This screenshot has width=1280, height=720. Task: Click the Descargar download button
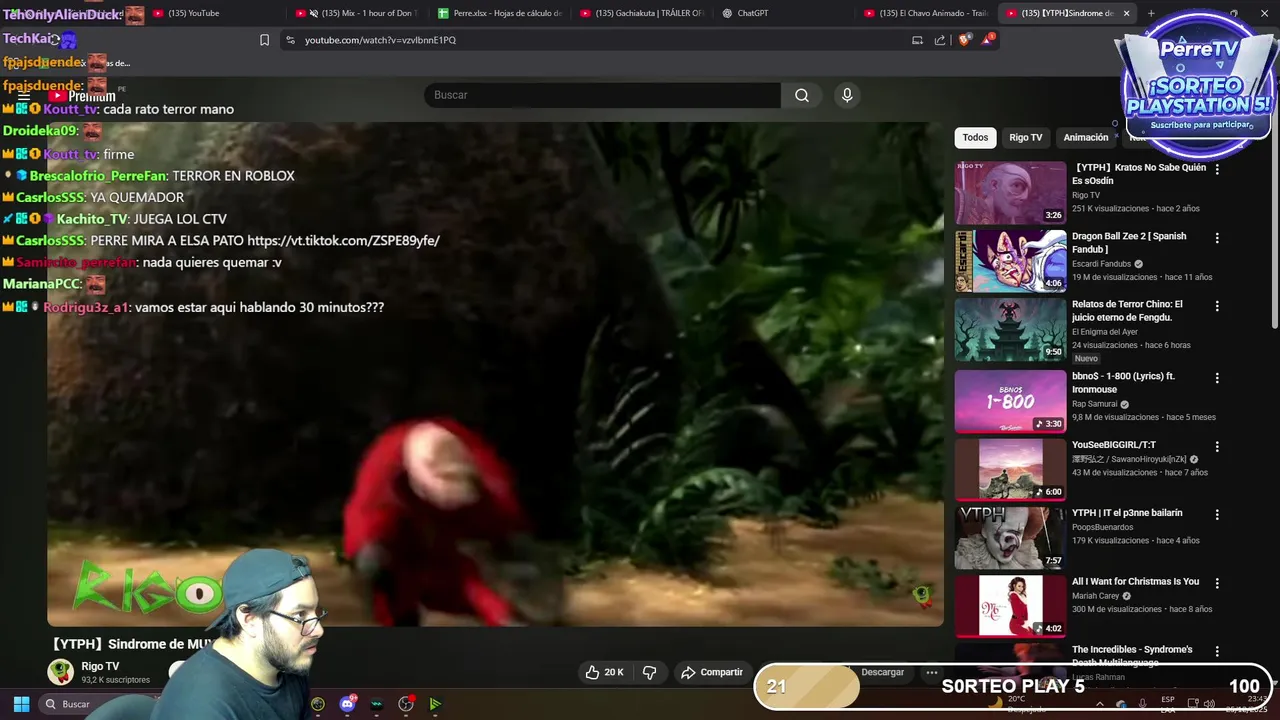[882, 672]
